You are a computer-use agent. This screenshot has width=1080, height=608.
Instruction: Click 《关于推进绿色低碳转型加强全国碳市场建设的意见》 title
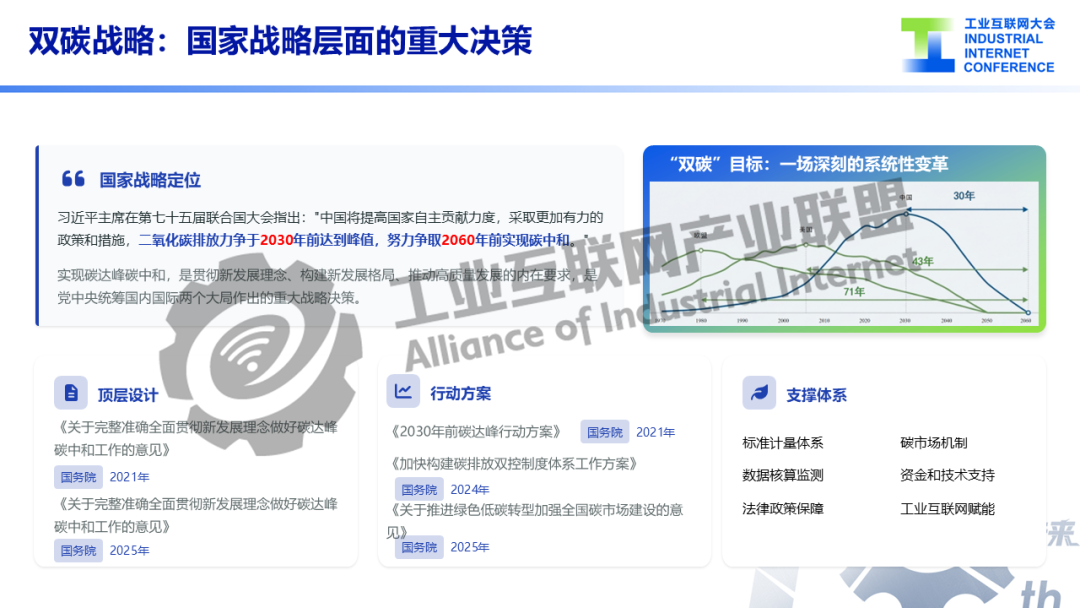[535, 521]
